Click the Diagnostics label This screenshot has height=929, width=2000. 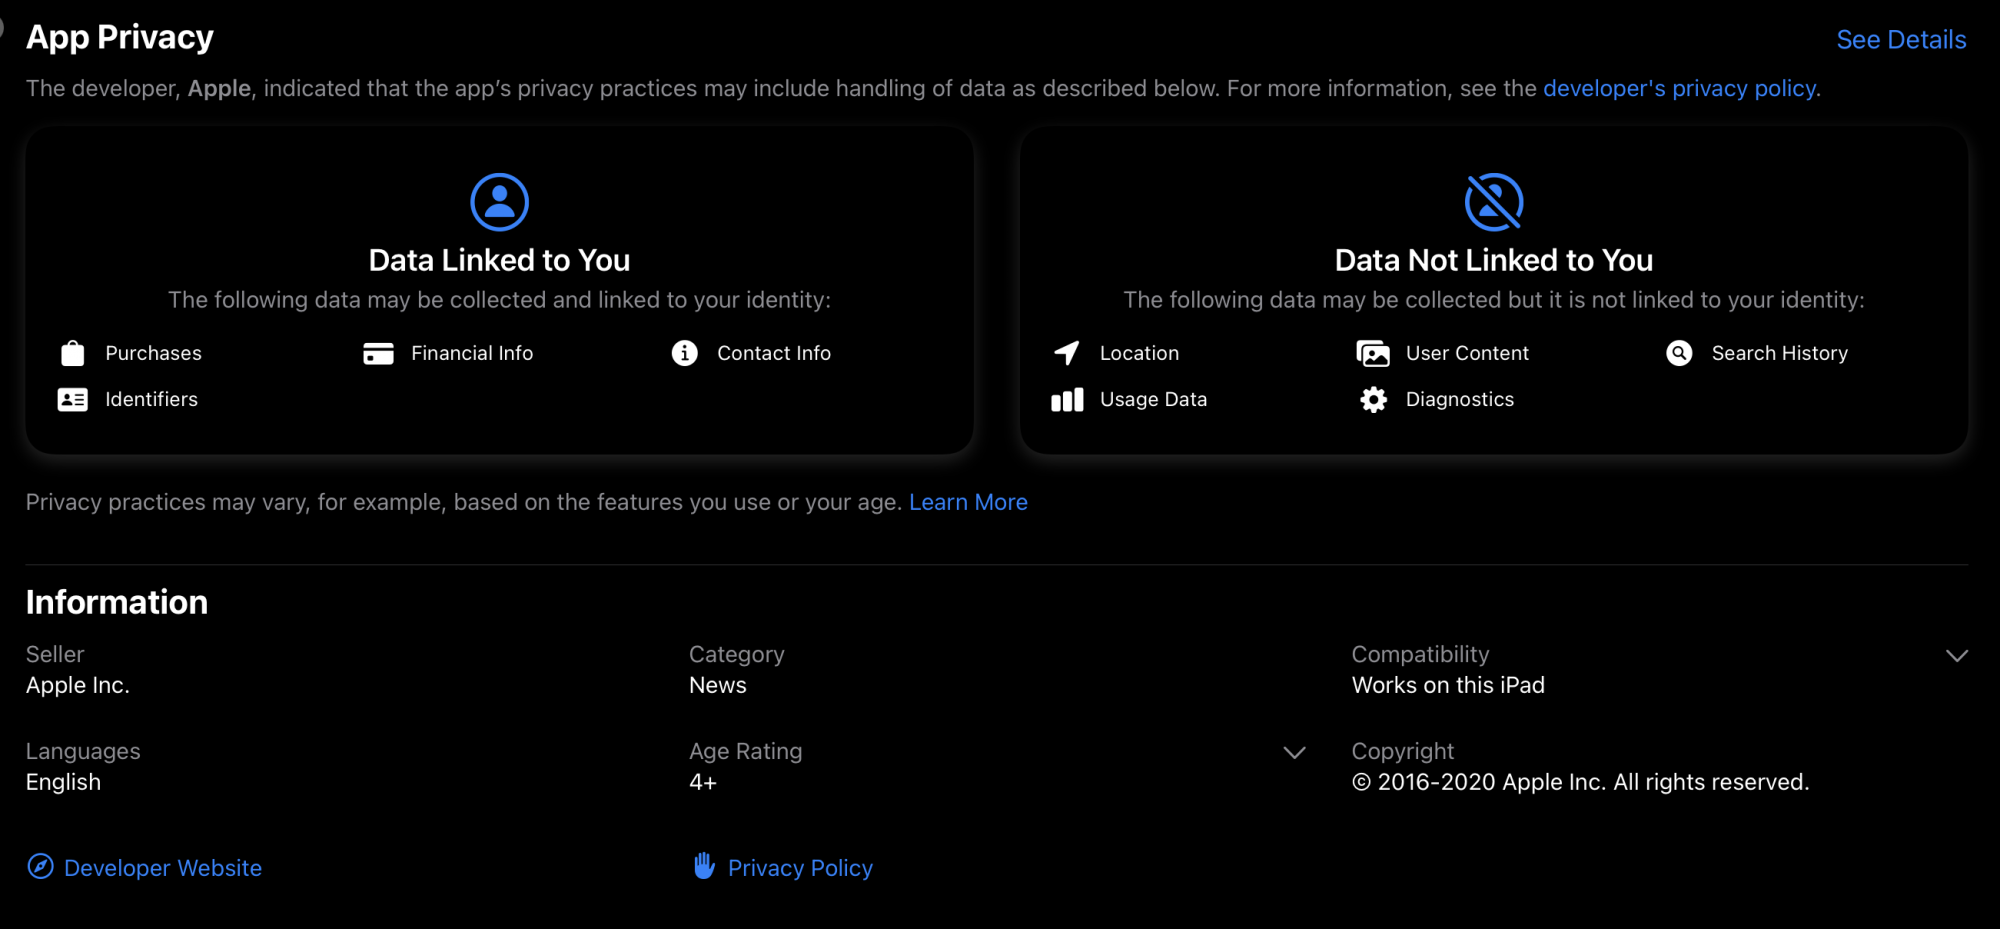point(1459,399)
